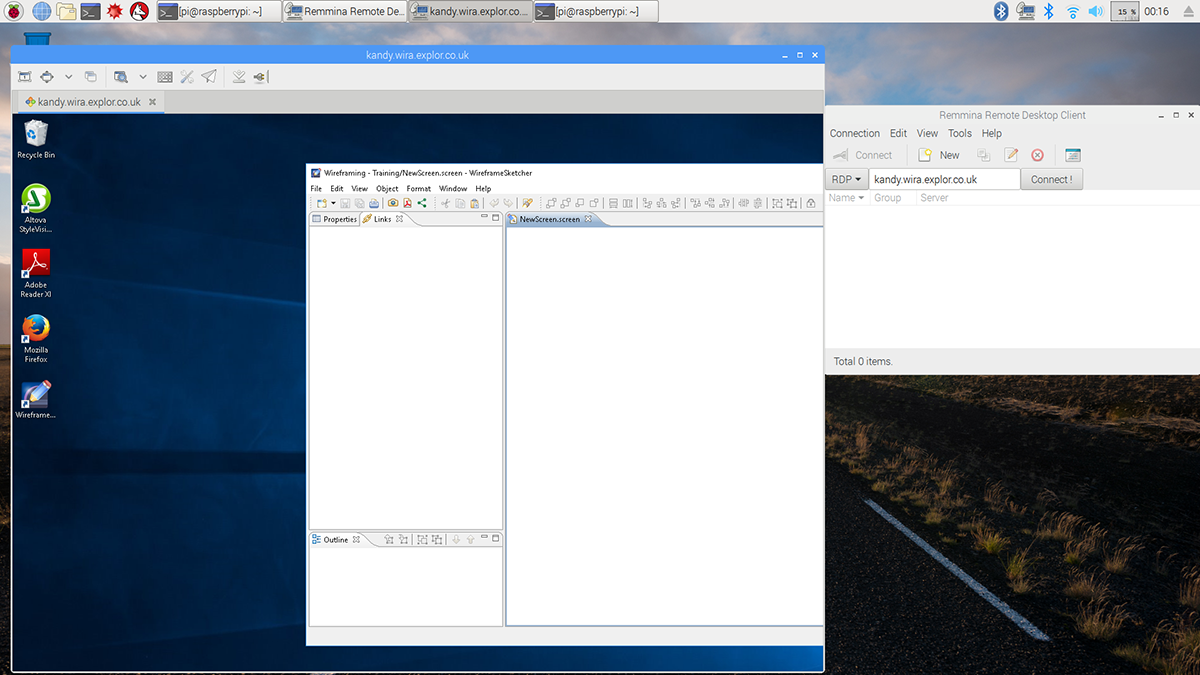This screenshot has width=1200, height=675.
Task: Open Window menu in WireframeSketcher
Action: point(453,188)
